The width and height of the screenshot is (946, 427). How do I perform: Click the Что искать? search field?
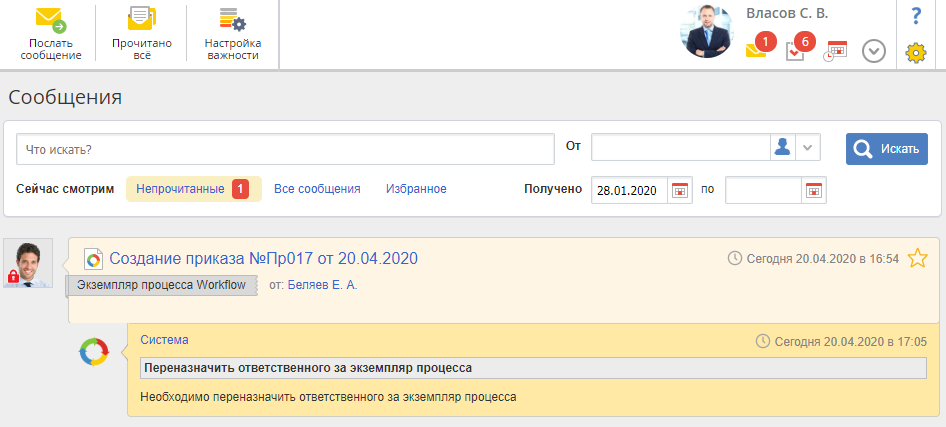click(x=285, y=149)
